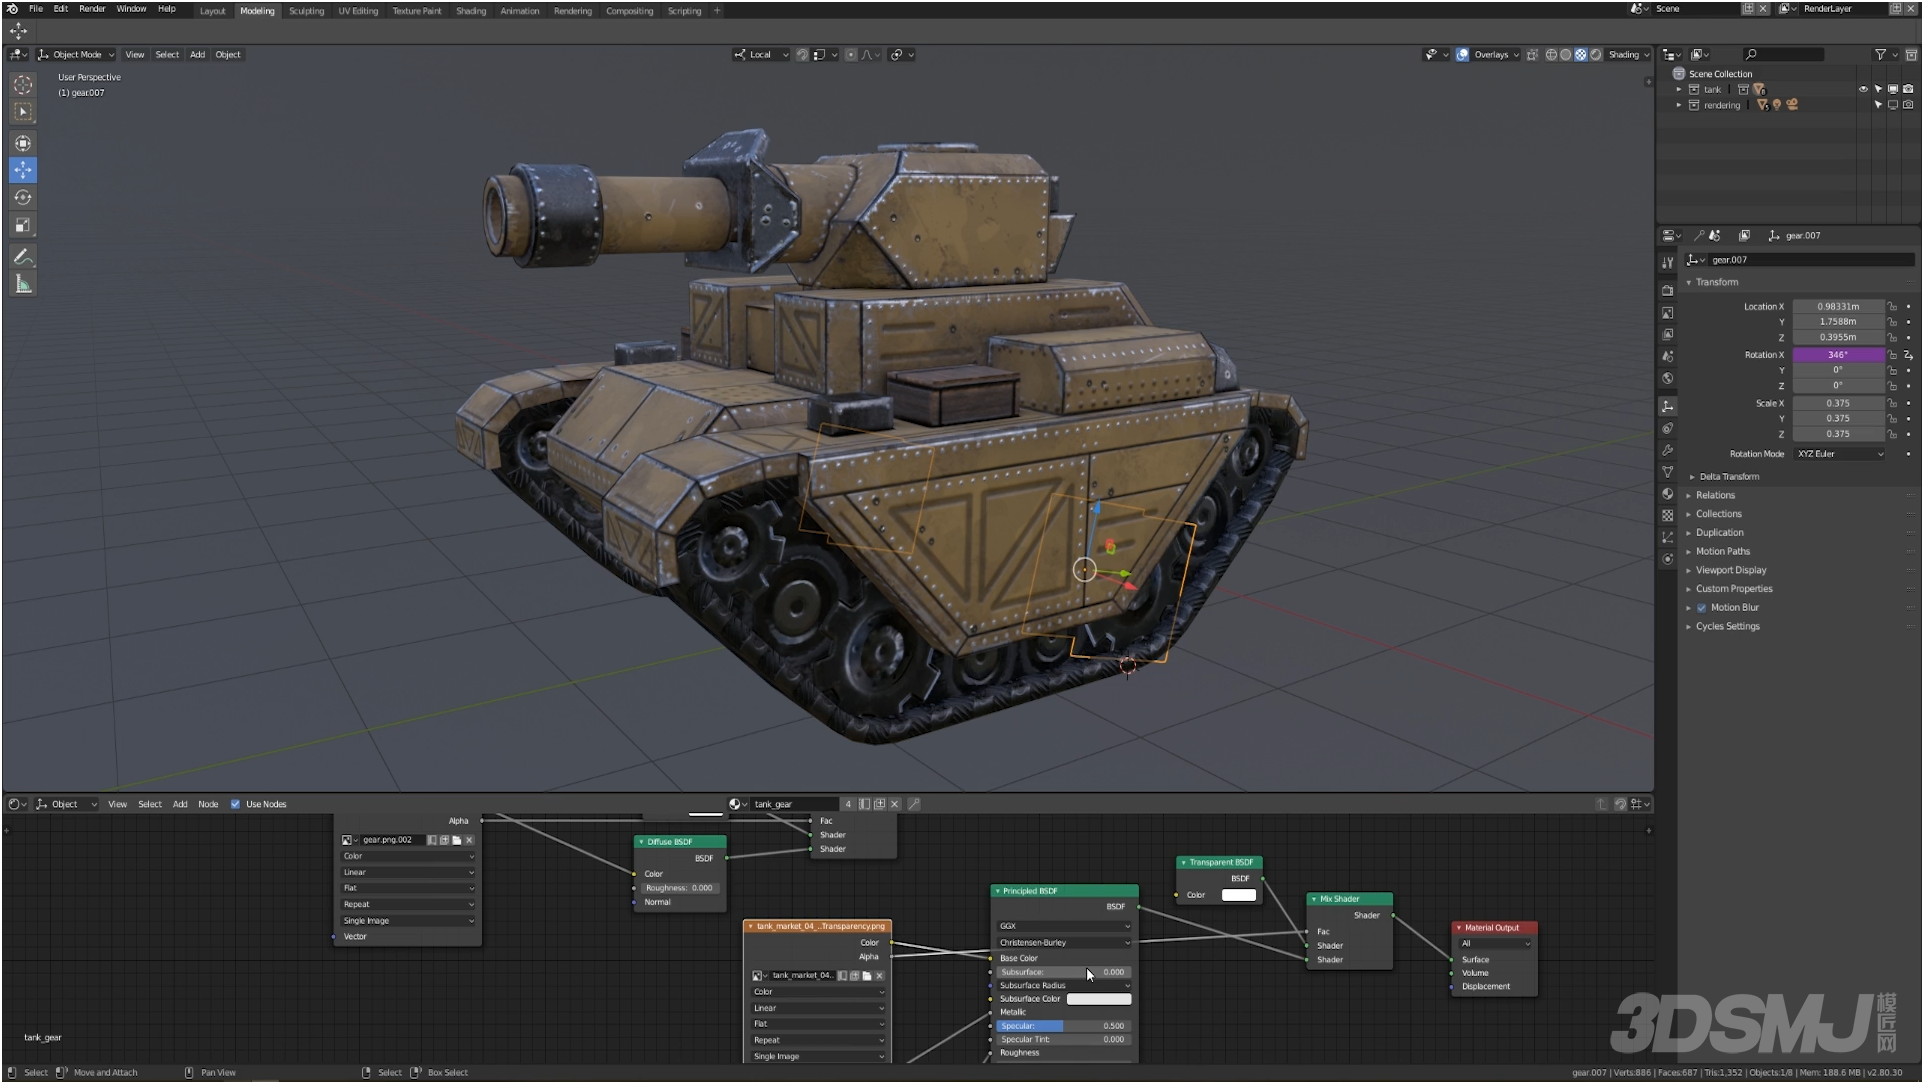The height and width of the screenshot is (1084, 1924).
Task: Open the Physics properties tab
Action: (1667, 560)
